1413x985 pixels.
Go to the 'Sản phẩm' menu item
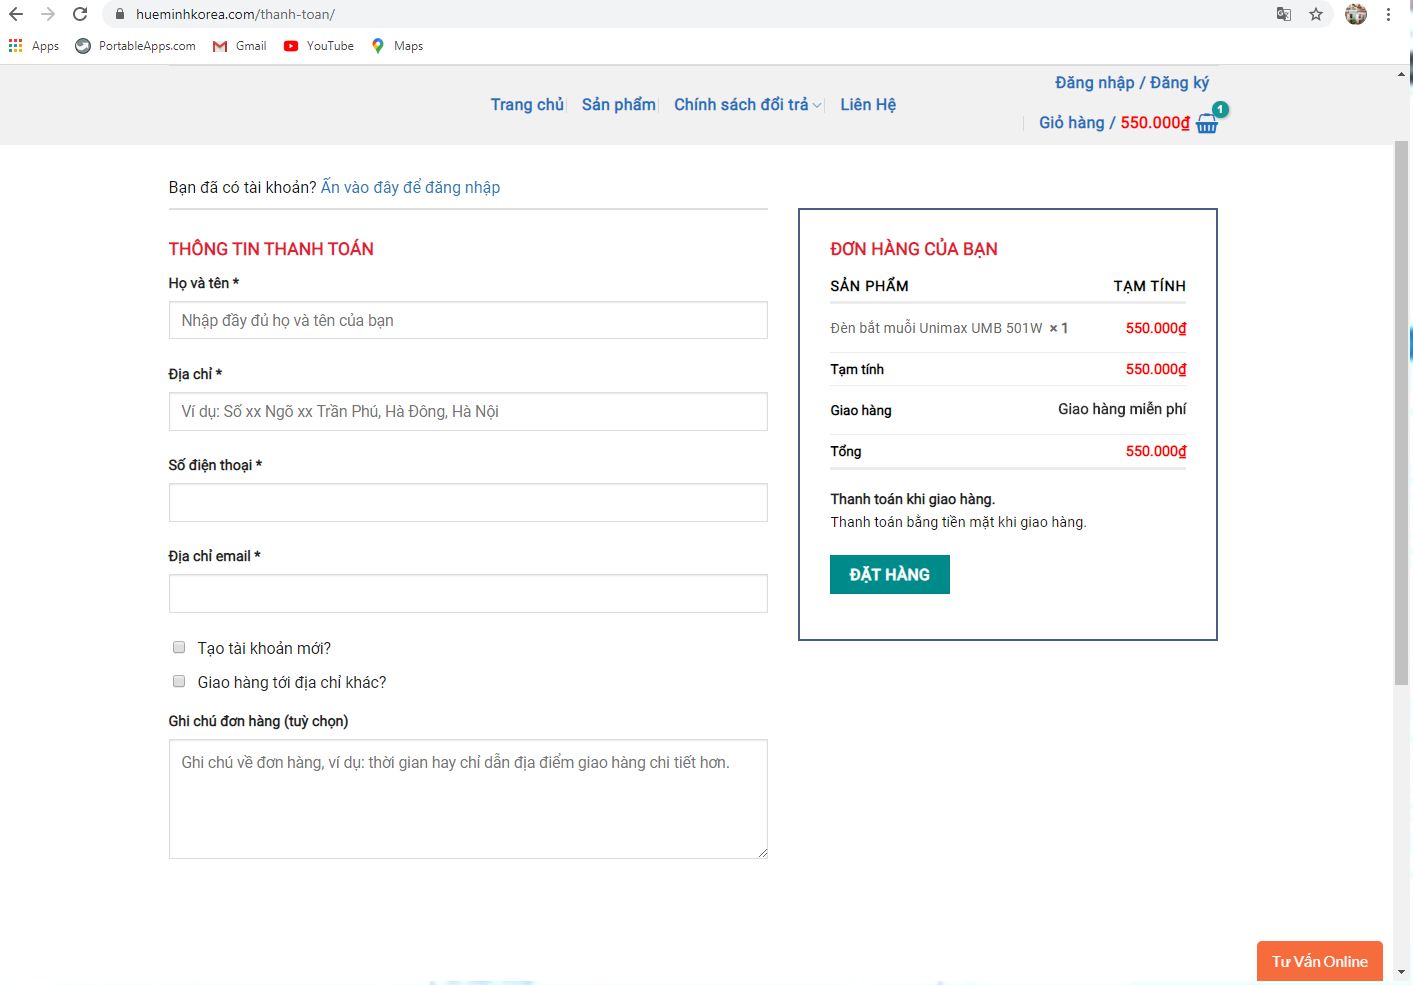tap(618, 105)
